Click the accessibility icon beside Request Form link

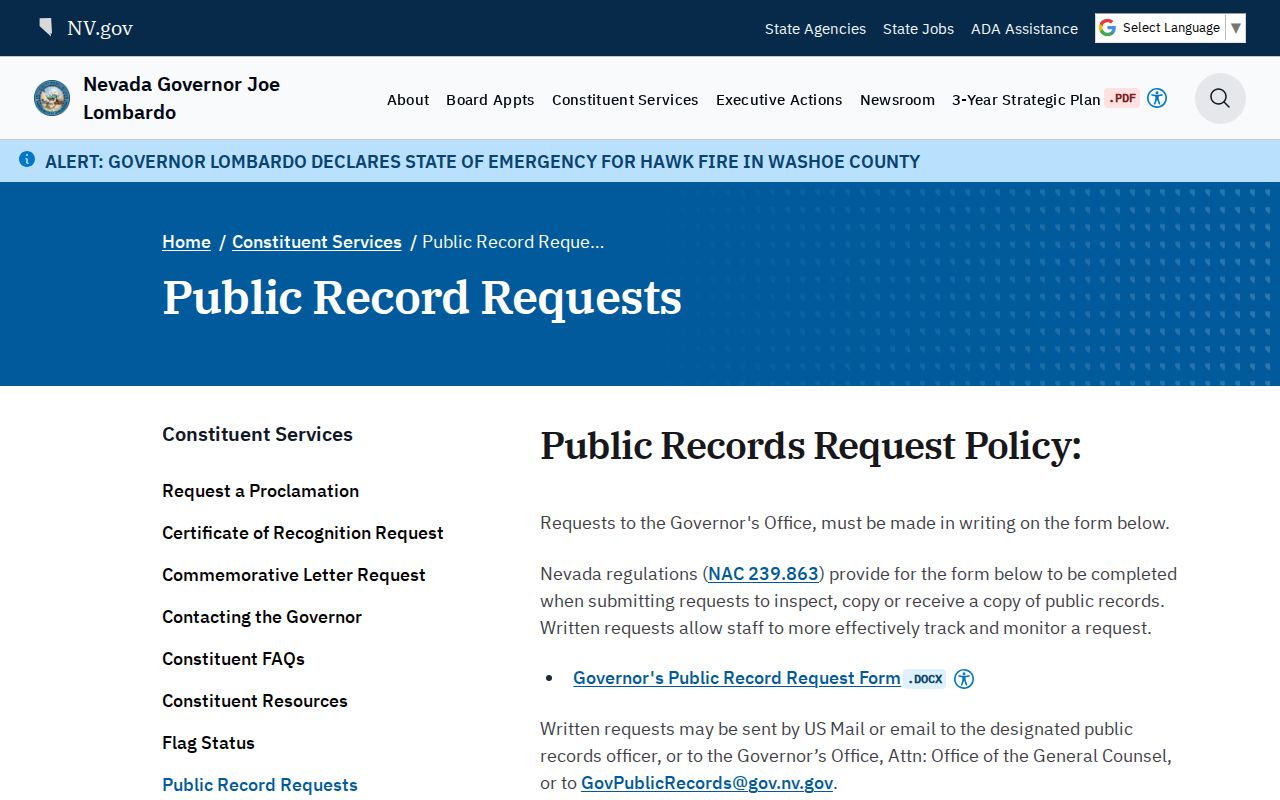964,679
